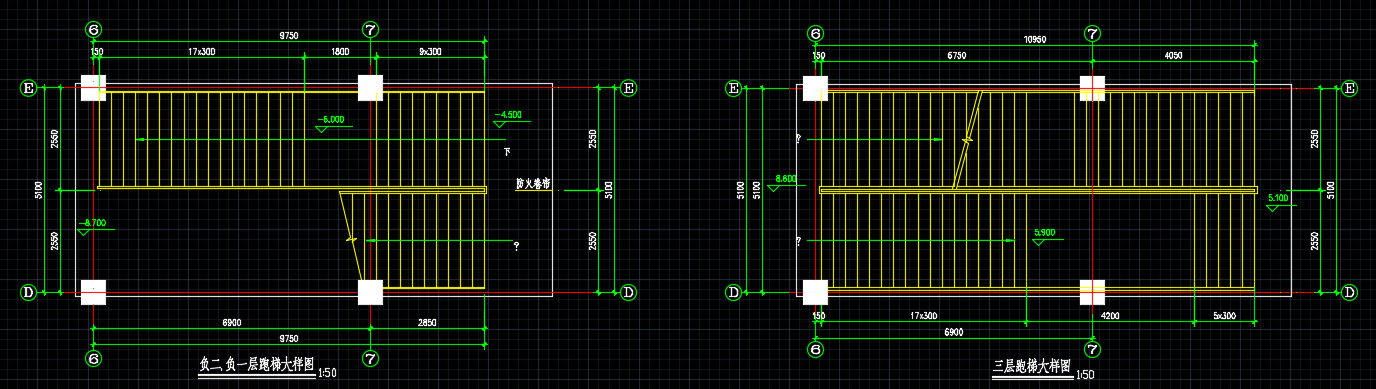Select the 5.100 elevation mark
Image resolution: width=1376 pixels, height=389 pixels.
(x=1278, y=197)
